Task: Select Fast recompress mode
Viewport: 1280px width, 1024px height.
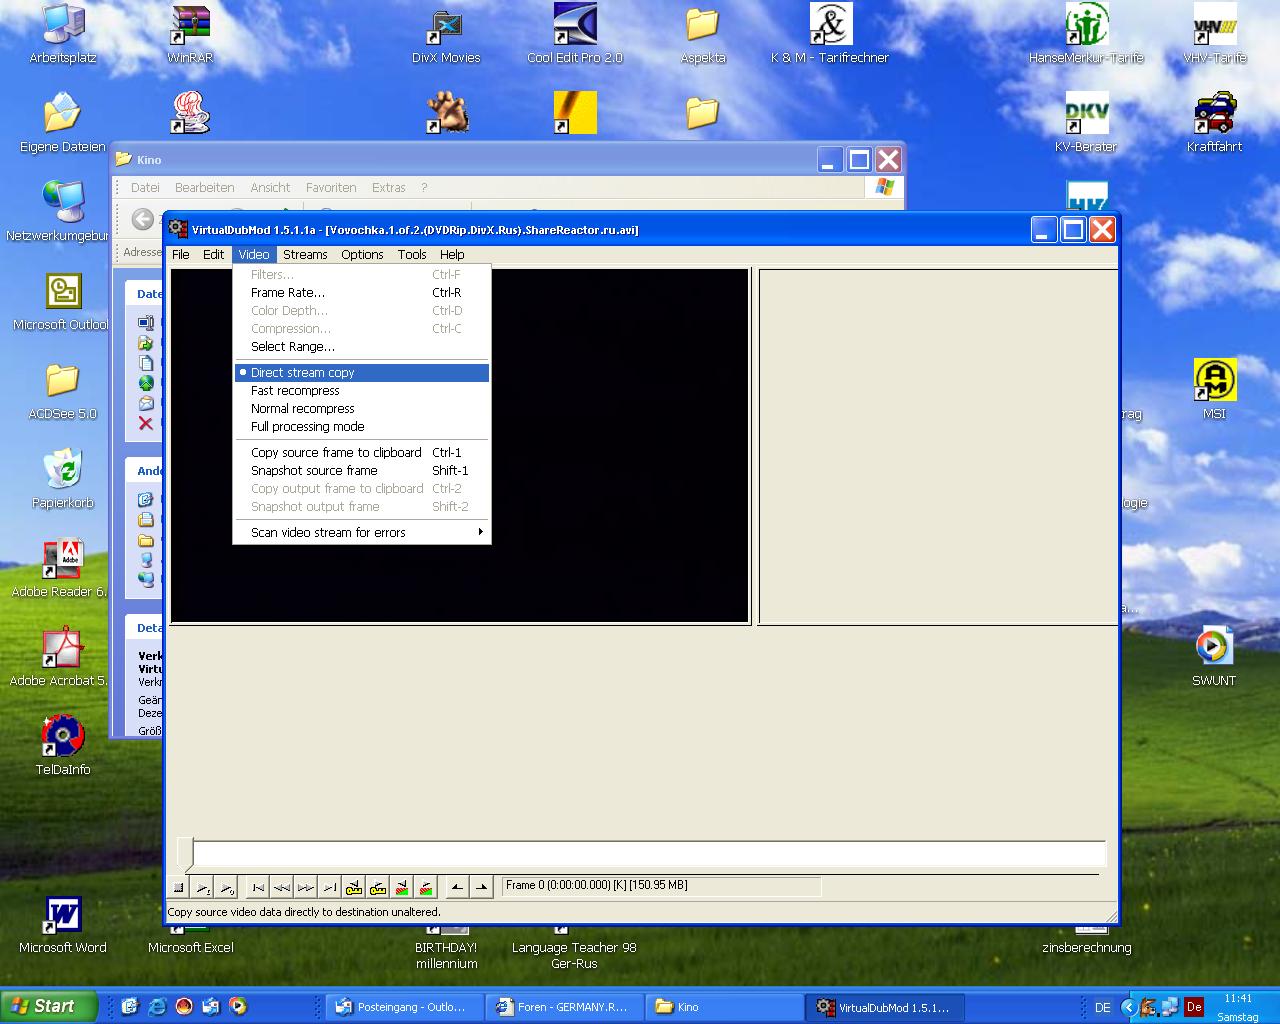Action: tap(362, 391)
